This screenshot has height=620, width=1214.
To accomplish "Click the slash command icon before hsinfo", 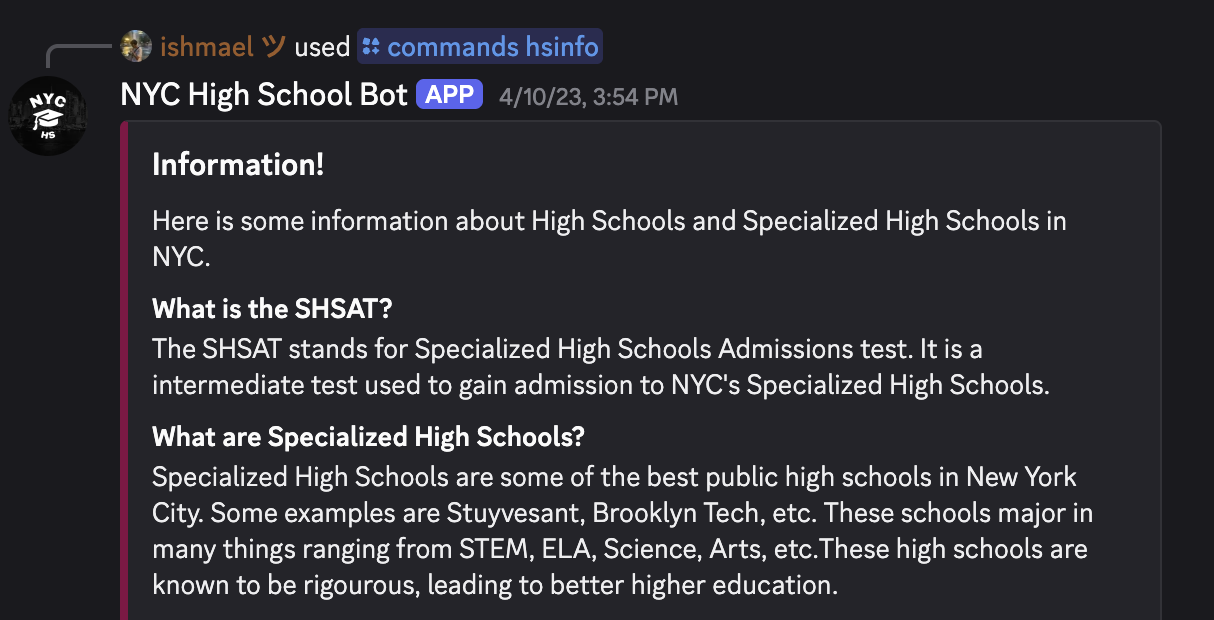I will click(372, 46).
